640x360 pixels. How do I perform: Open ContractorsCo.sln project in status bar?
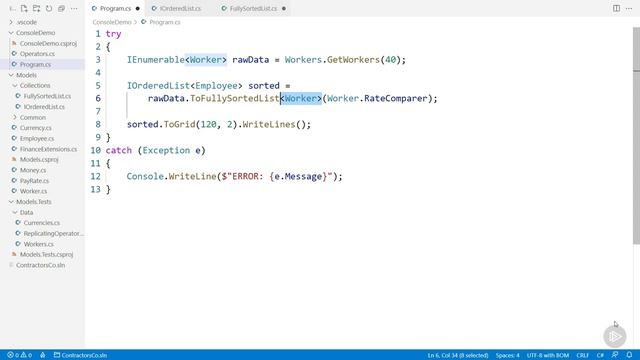point(80,355)
